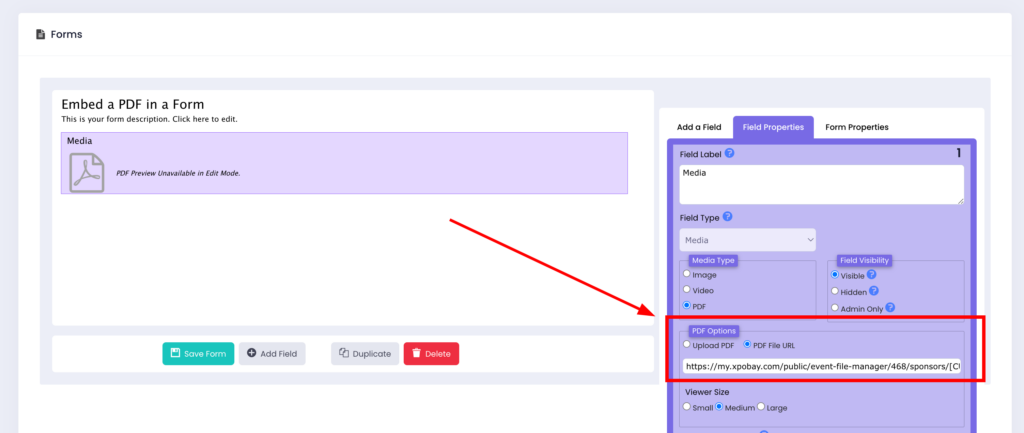Click the Duplicate button
The image size is (1024, 433).
click(364, 353)
